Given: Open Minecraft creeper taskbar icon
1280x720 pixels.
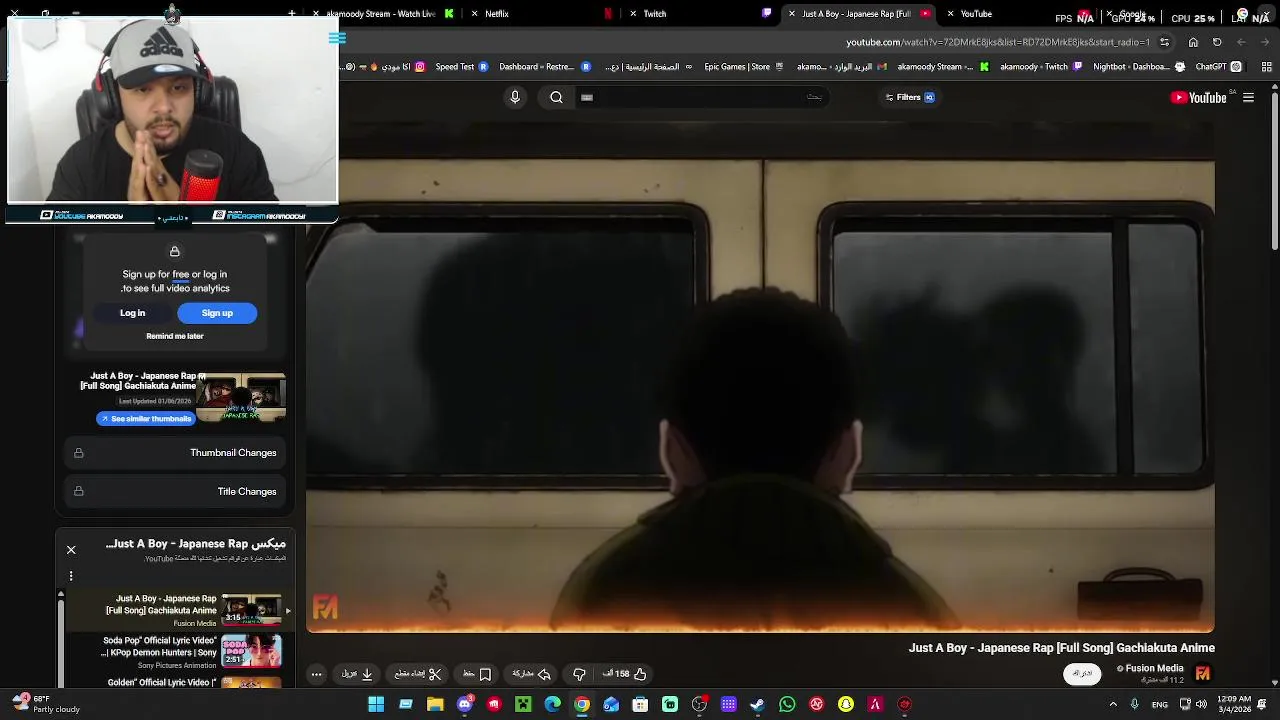Looking at the screenshot, I should coord(523,705).
